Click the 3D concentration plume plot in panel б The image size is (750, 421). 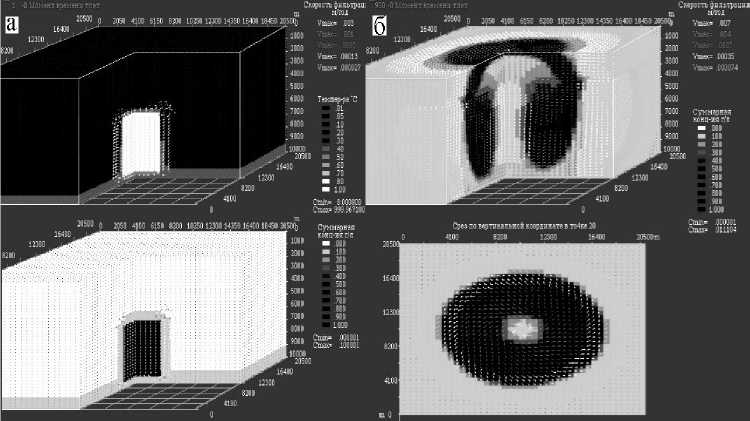[x=514, y=115]
